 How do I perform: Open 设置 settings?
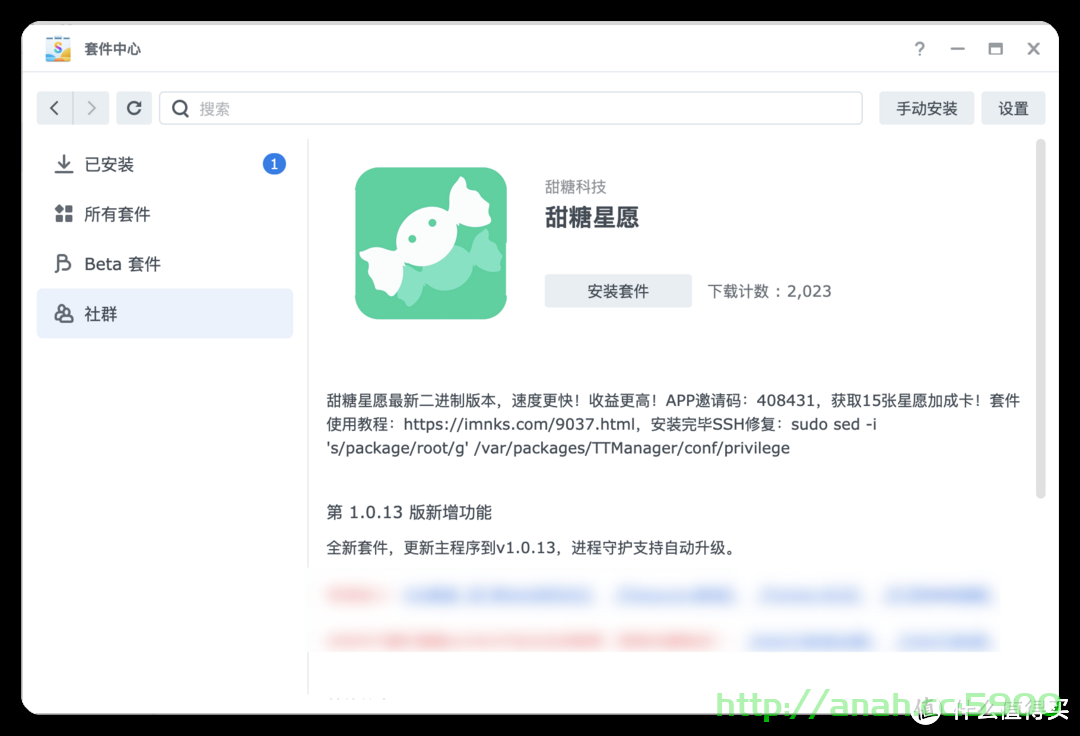tap(1013, 108)
